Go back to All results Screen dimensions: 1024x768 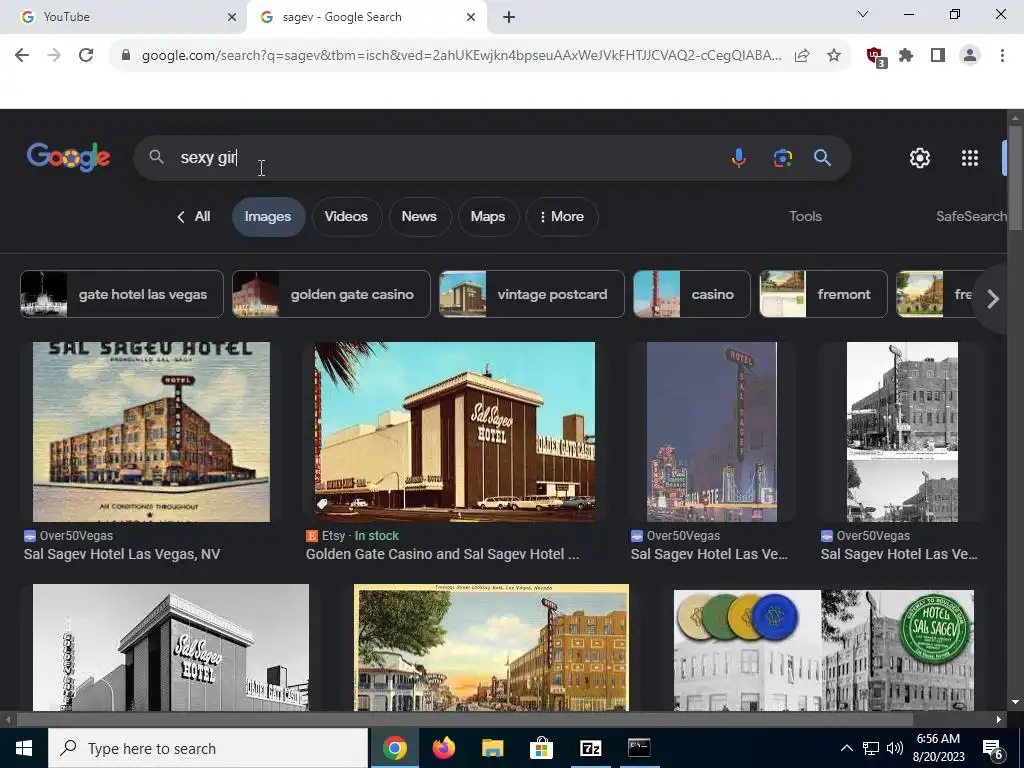point(193,217)
